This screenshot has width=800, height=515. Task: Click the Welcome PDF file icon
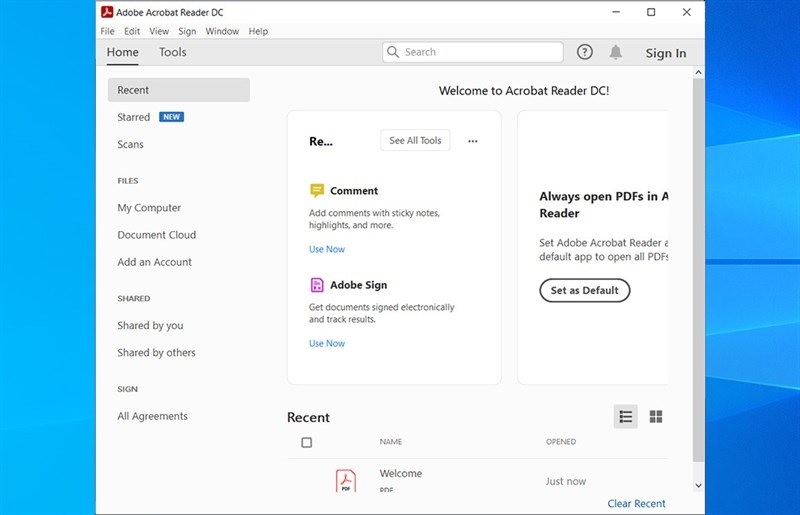tap(345, 481)
